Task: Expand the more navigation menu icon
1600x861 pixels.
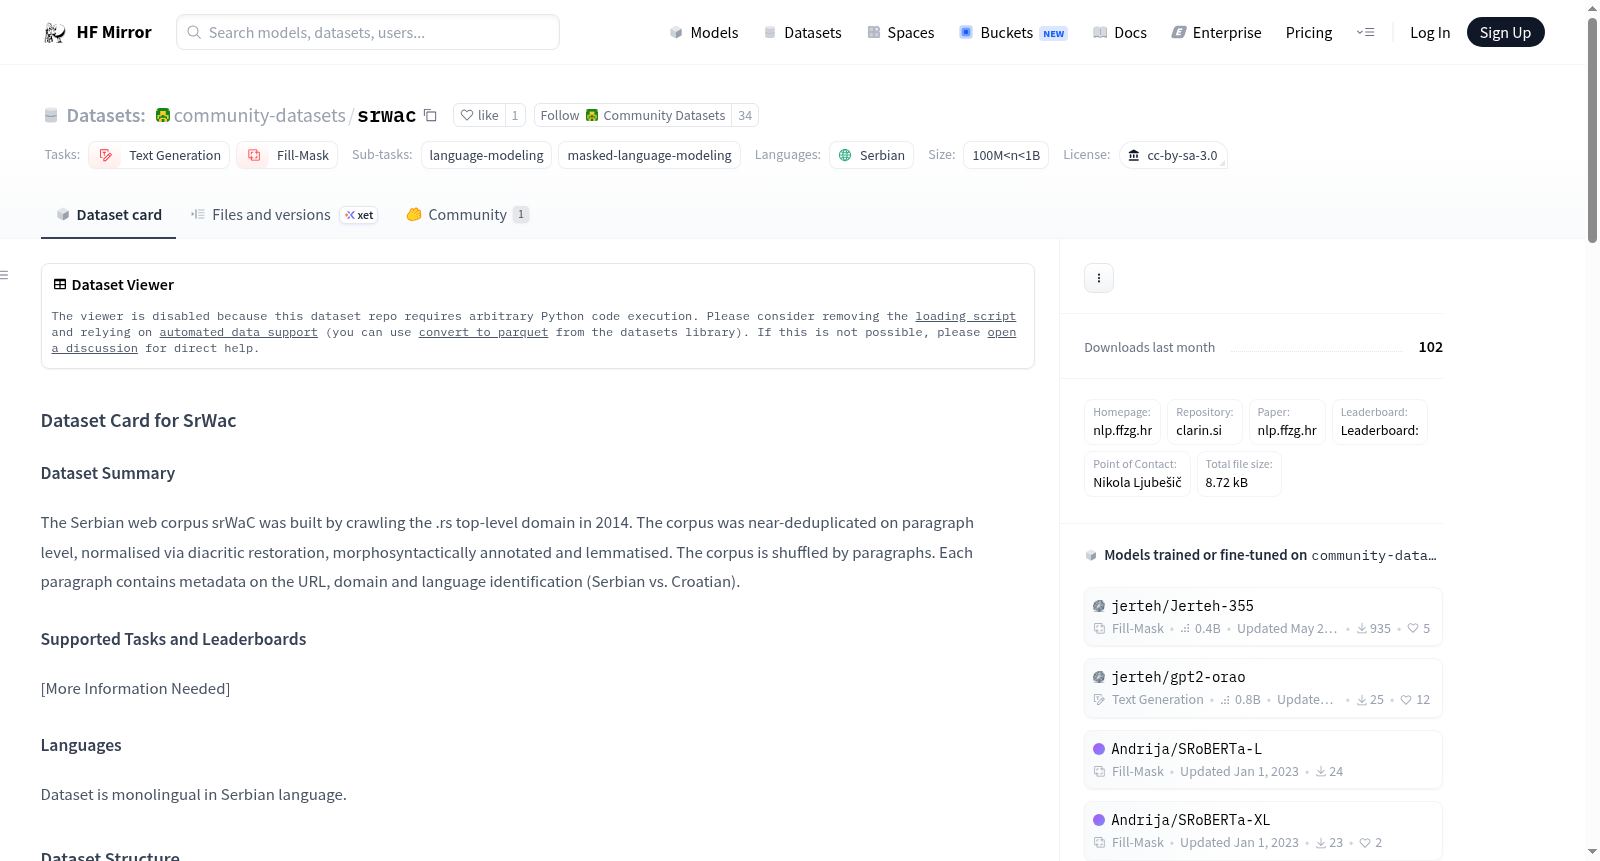Action: (1365, 33)
